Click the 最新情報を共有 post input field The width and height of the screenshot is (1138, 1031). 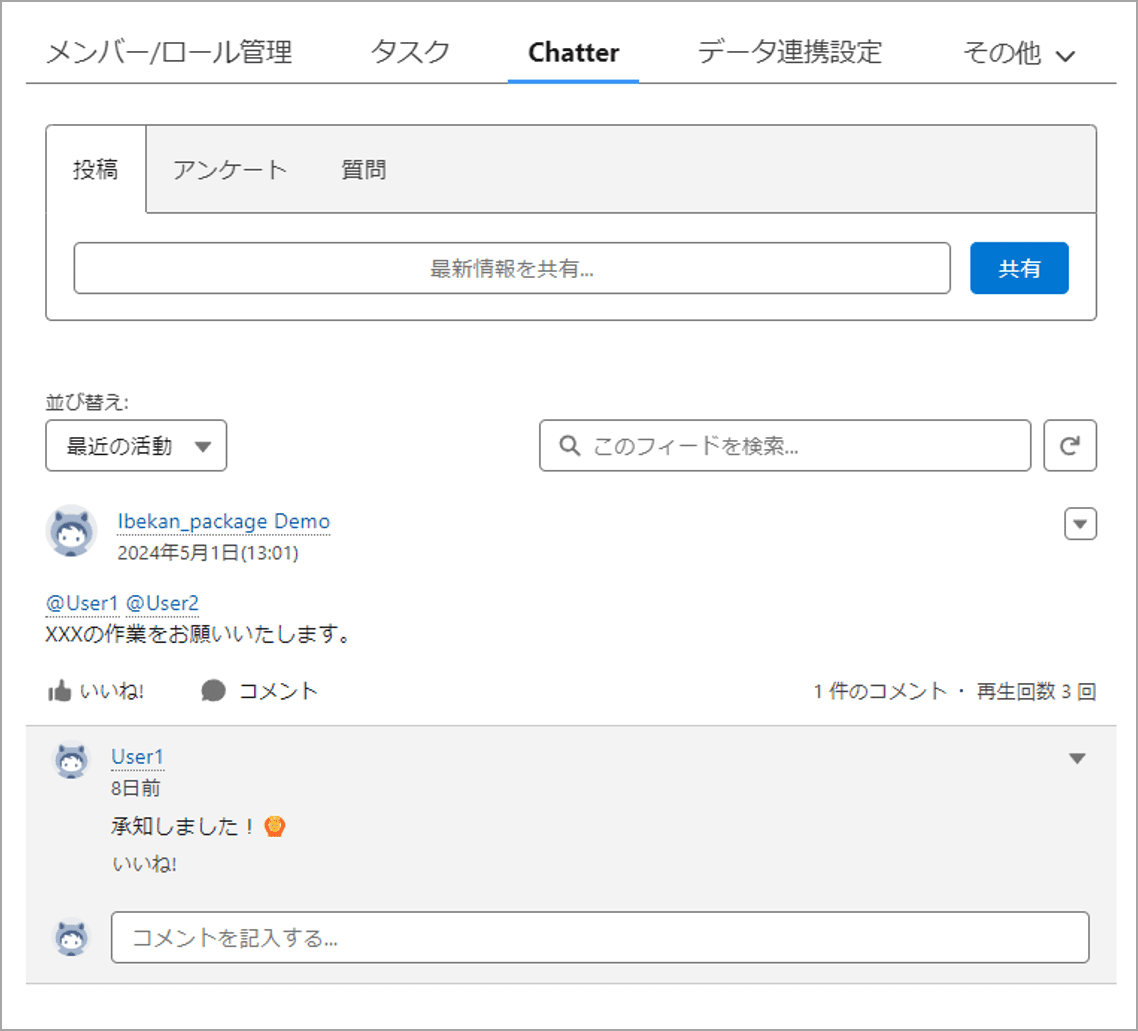click(511, 269)
